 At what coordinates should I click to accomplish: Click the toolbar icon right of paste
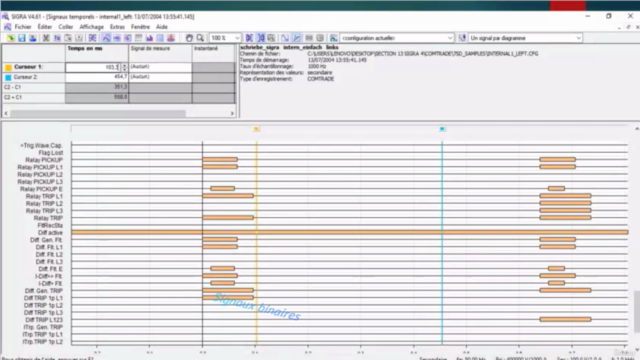click(x=79, y=38)
